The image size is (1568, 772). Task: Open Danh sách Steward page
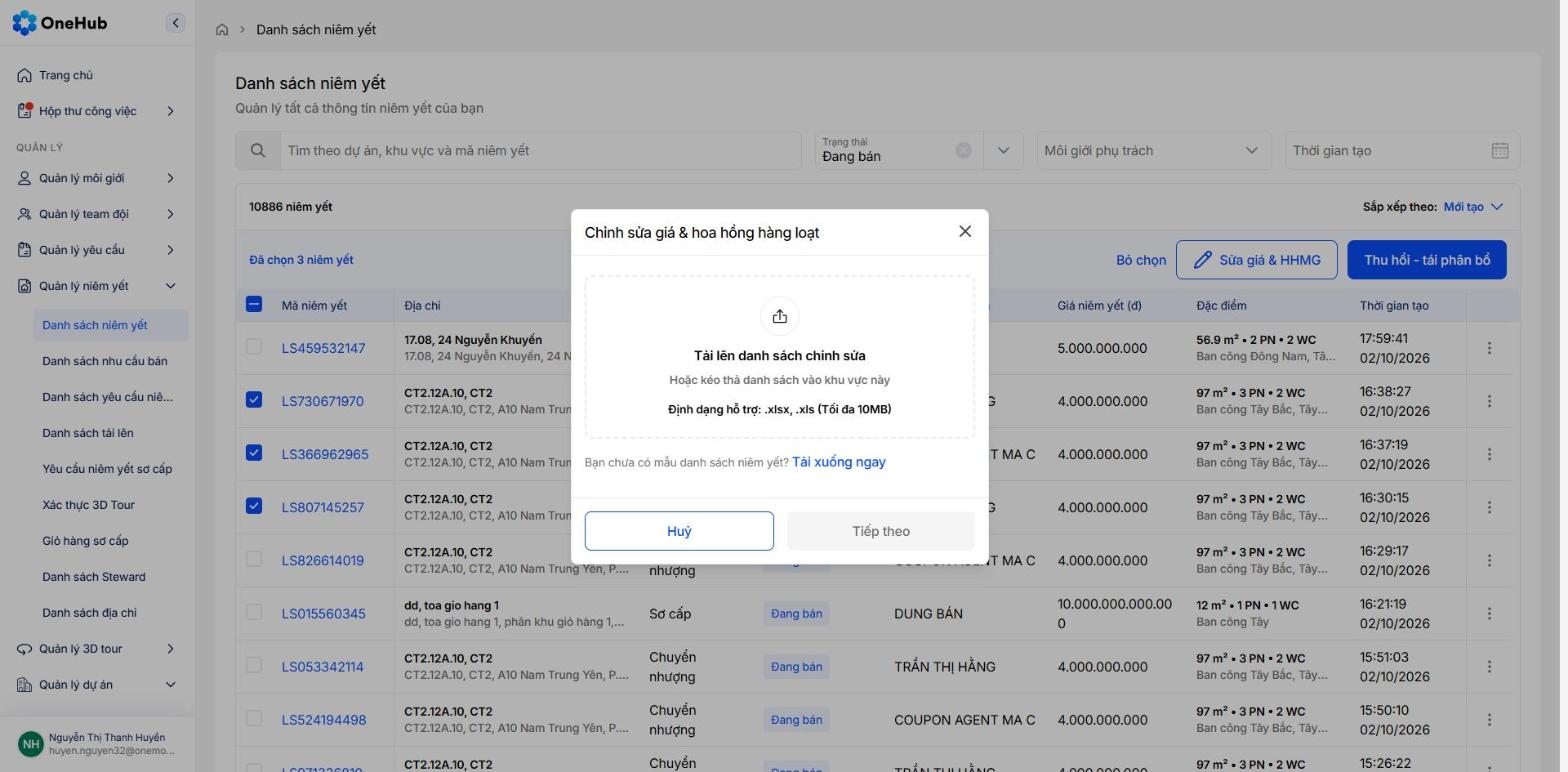point(94,577)
